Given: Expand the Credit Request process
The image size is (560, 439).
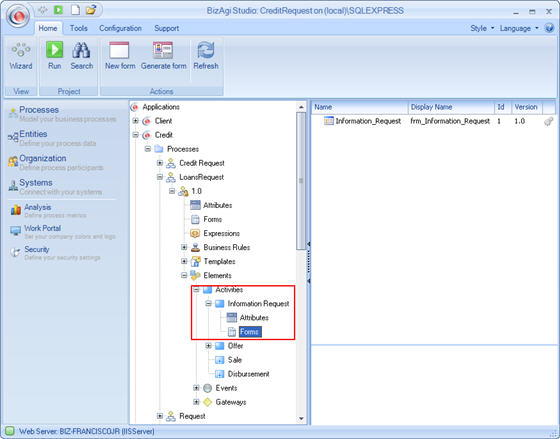Looking at the screenshot, I should pyautogui.click(x=160, y=163).
